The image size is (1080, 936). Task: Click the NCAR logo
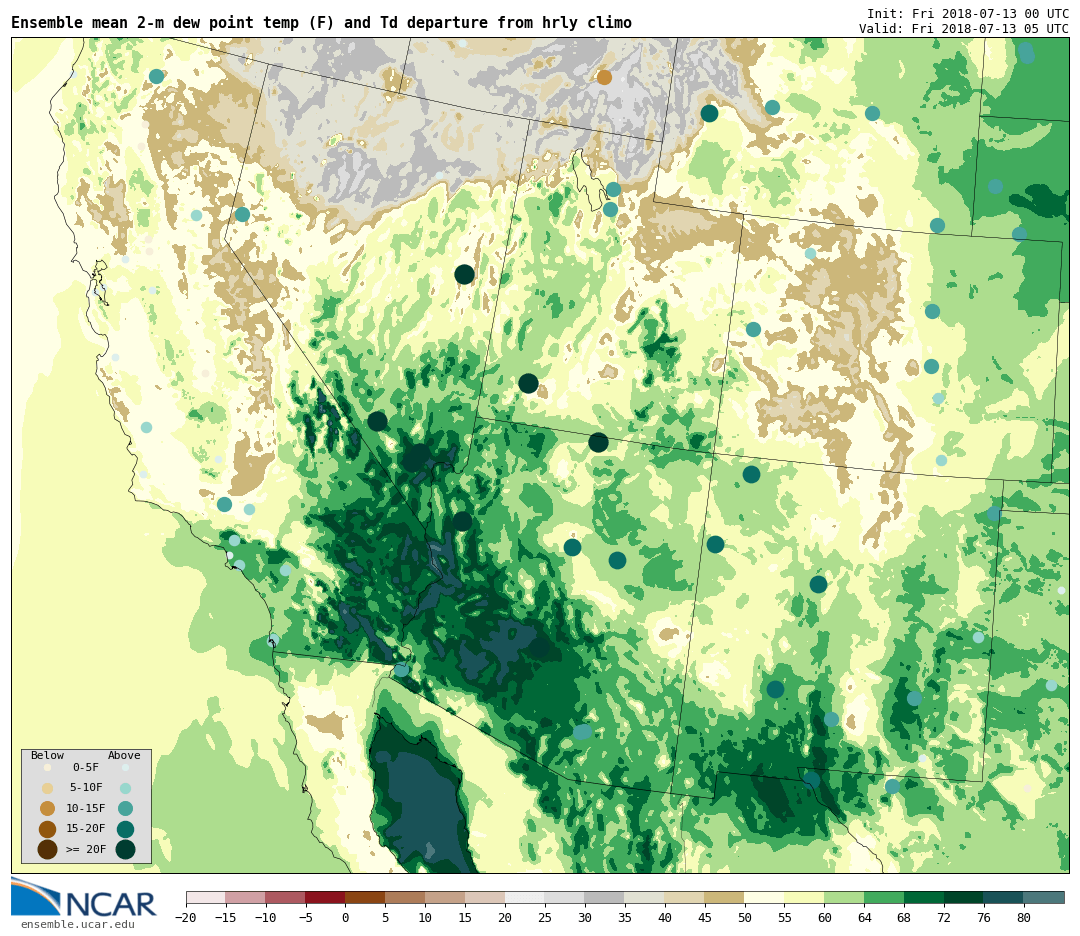pyautogui.click(x=83, y=897)
